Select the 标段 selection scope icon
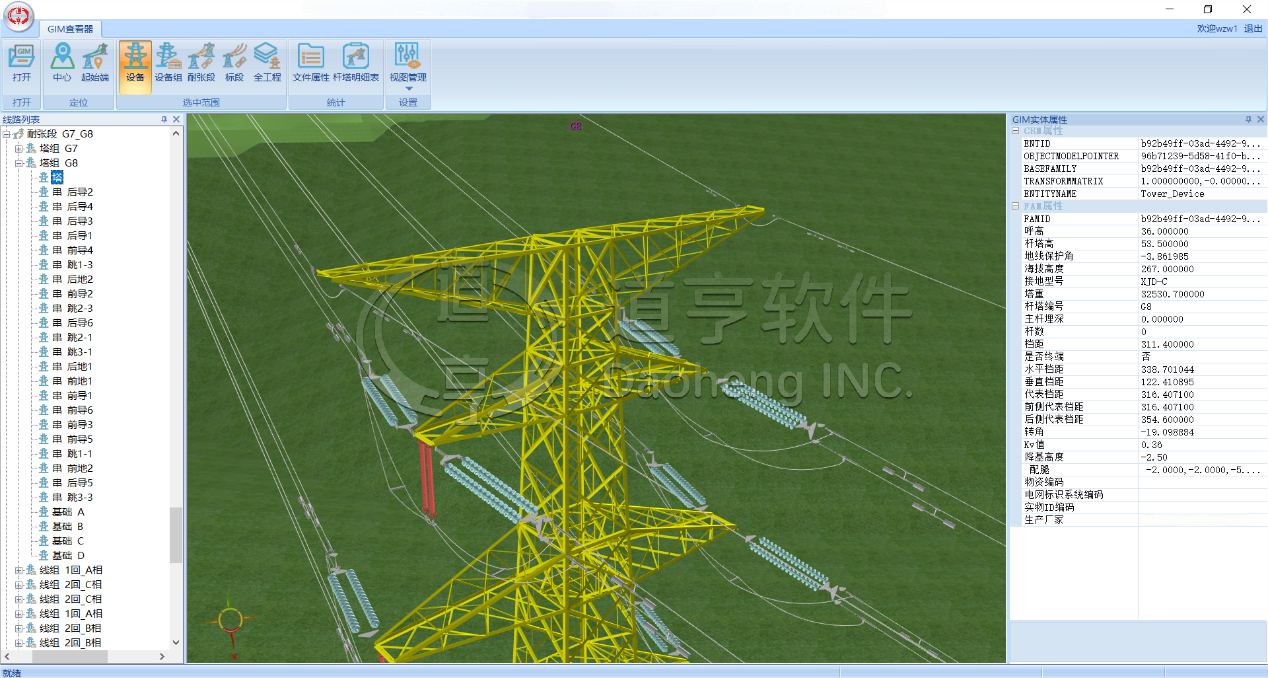Image resolution: width=1268 pixels, height=678 pixels. [234, 62]
